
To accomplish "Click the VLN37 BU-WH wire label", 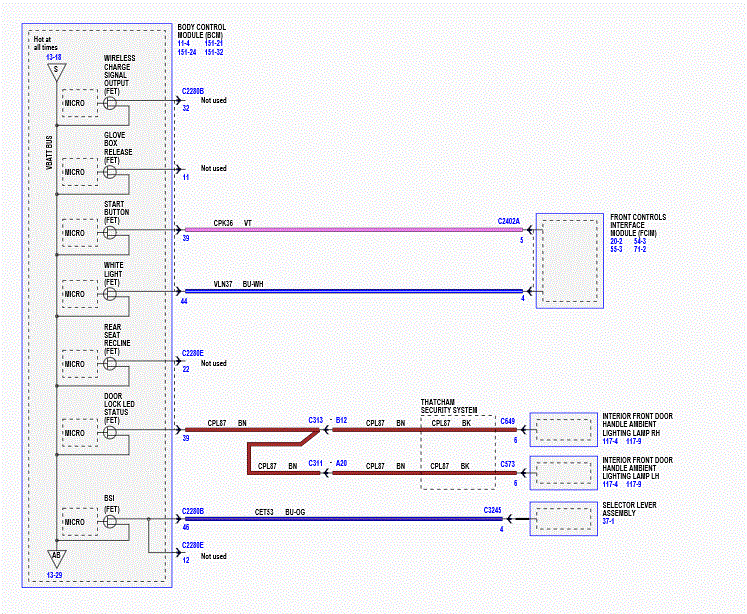I will click(x=238, y=284).
